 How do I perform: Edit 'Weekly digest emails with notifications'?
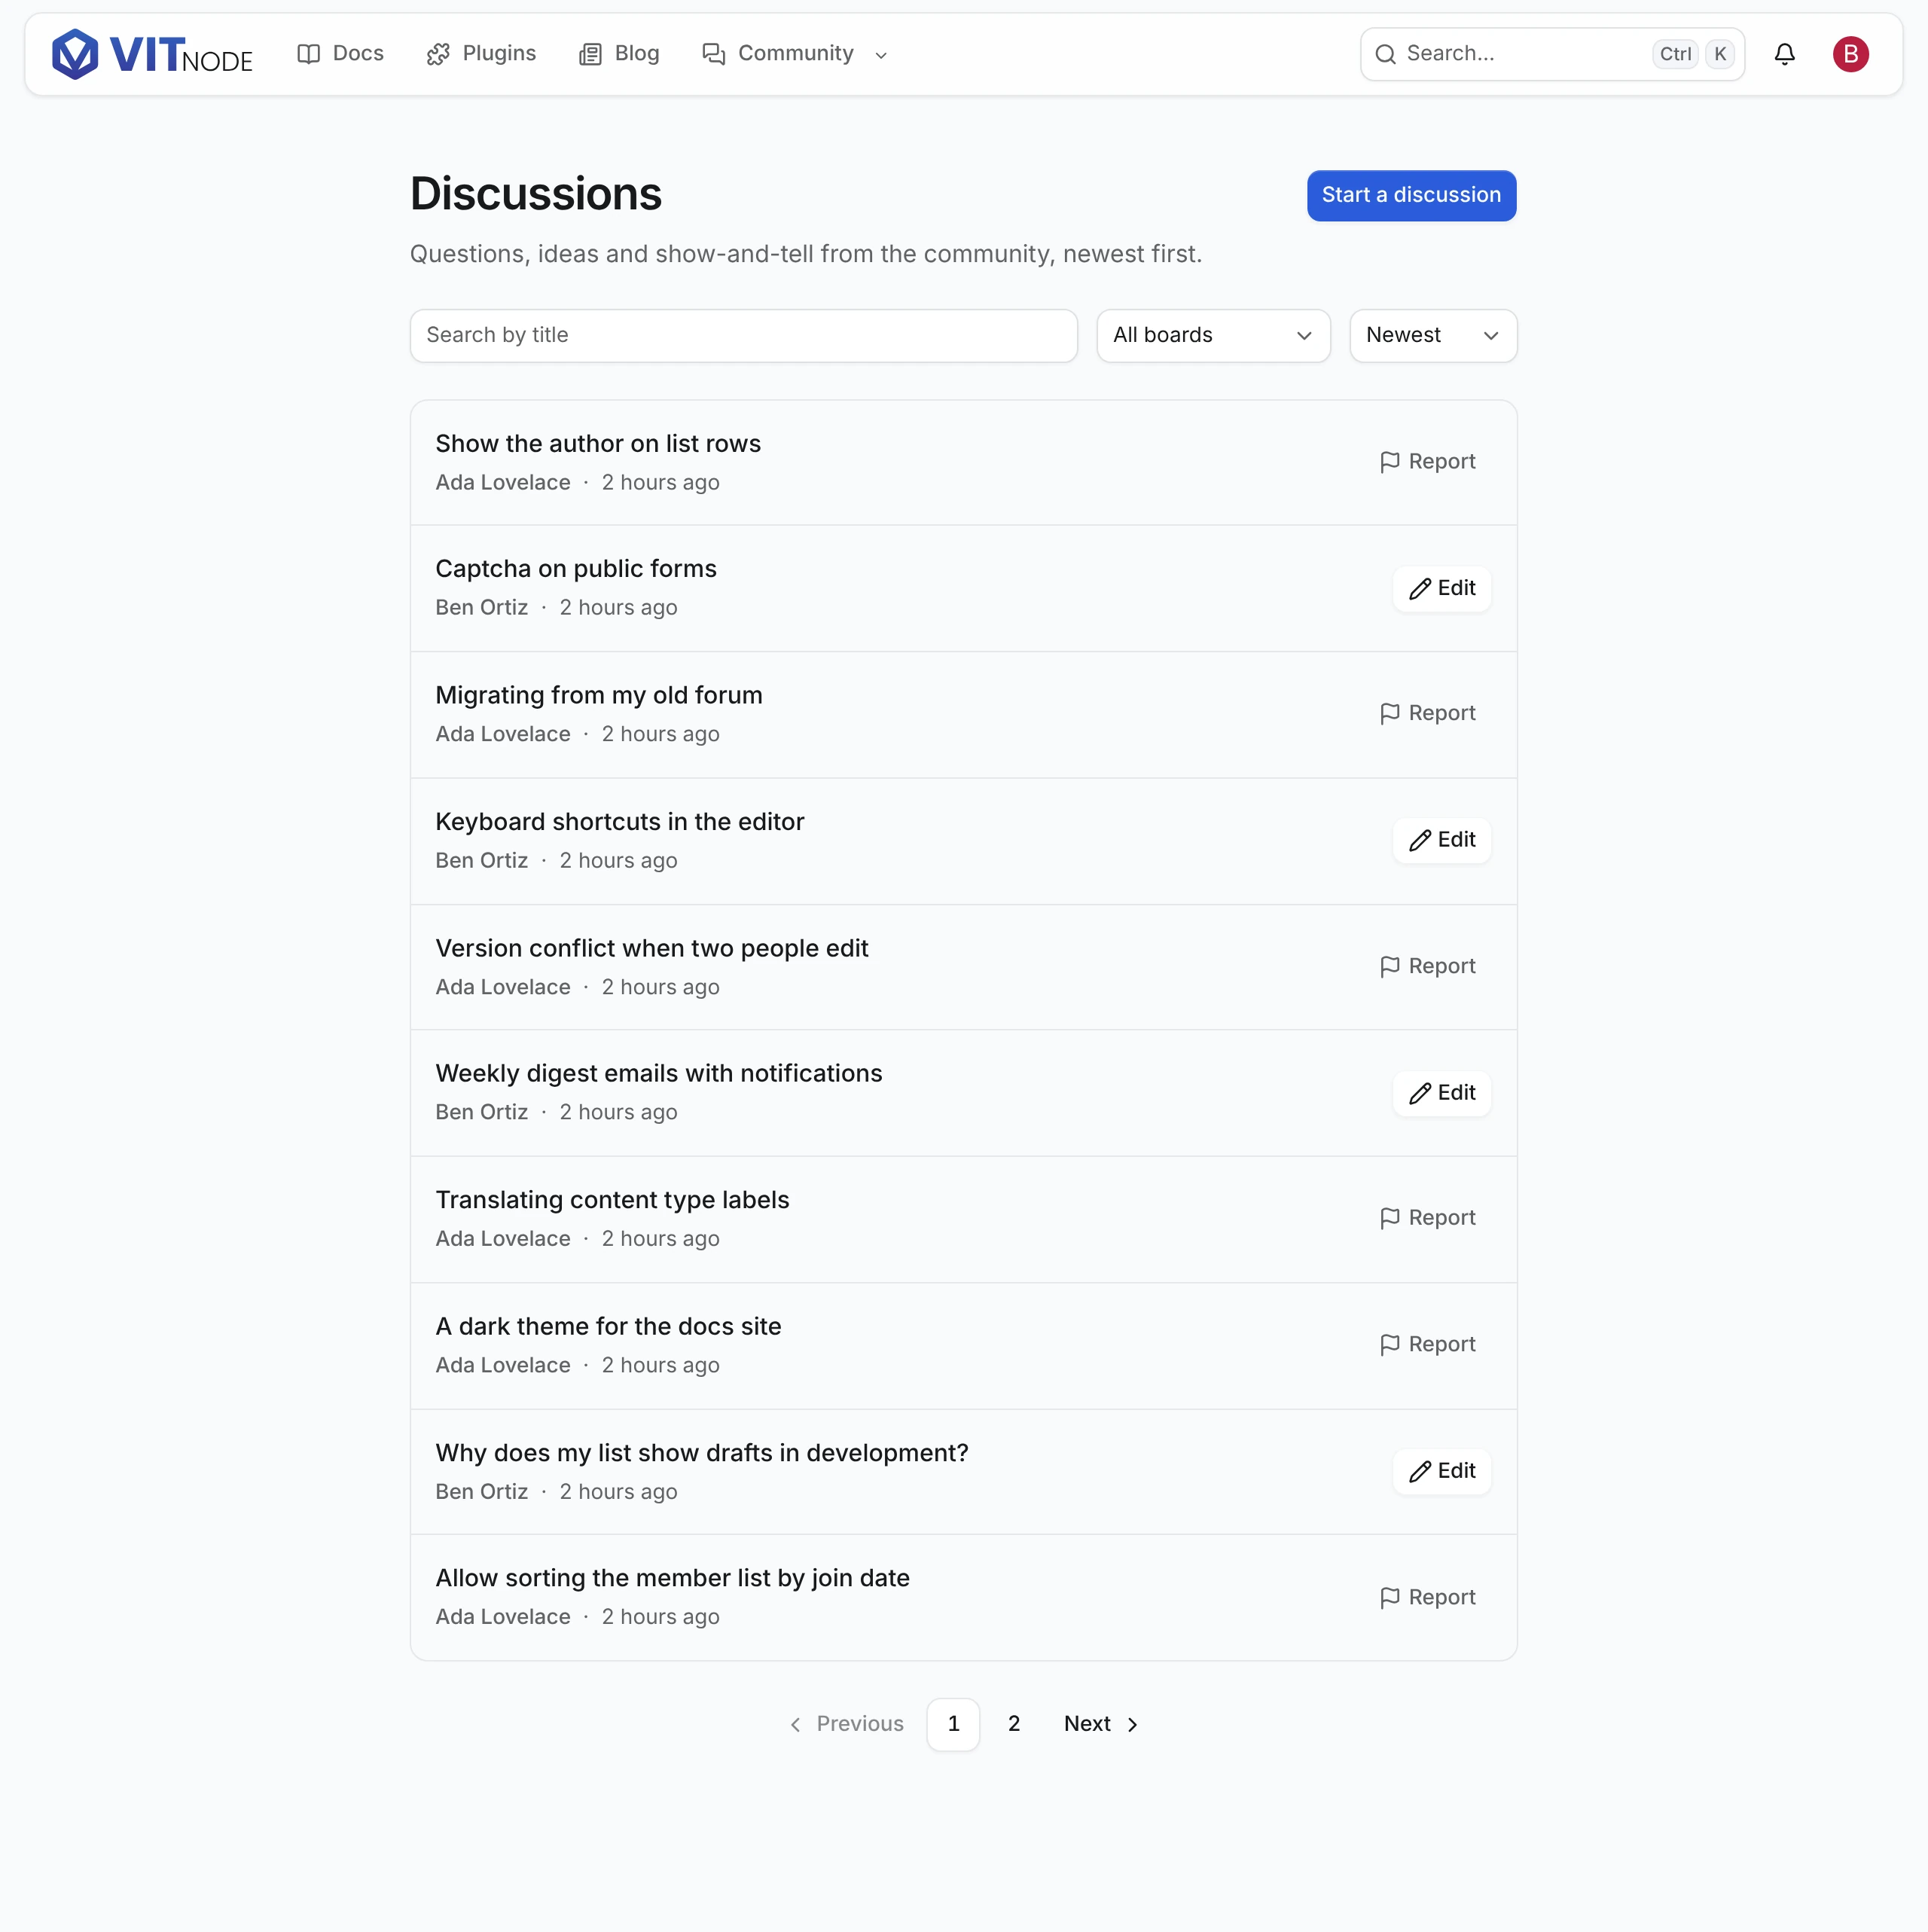(x=1441, y=1093)
